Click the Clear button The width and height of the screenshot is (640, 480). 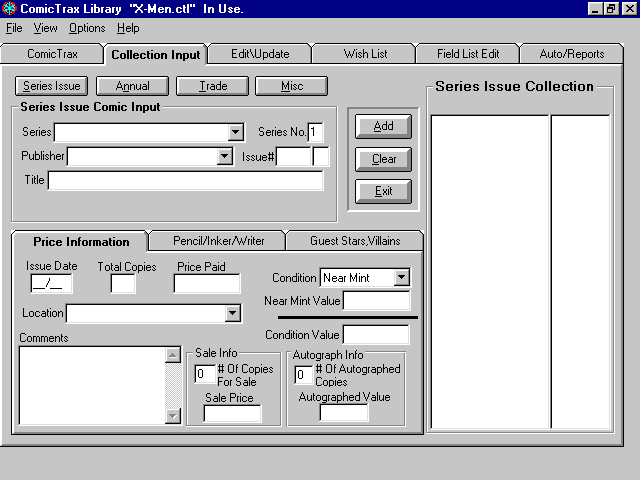(x=383, y=159)
